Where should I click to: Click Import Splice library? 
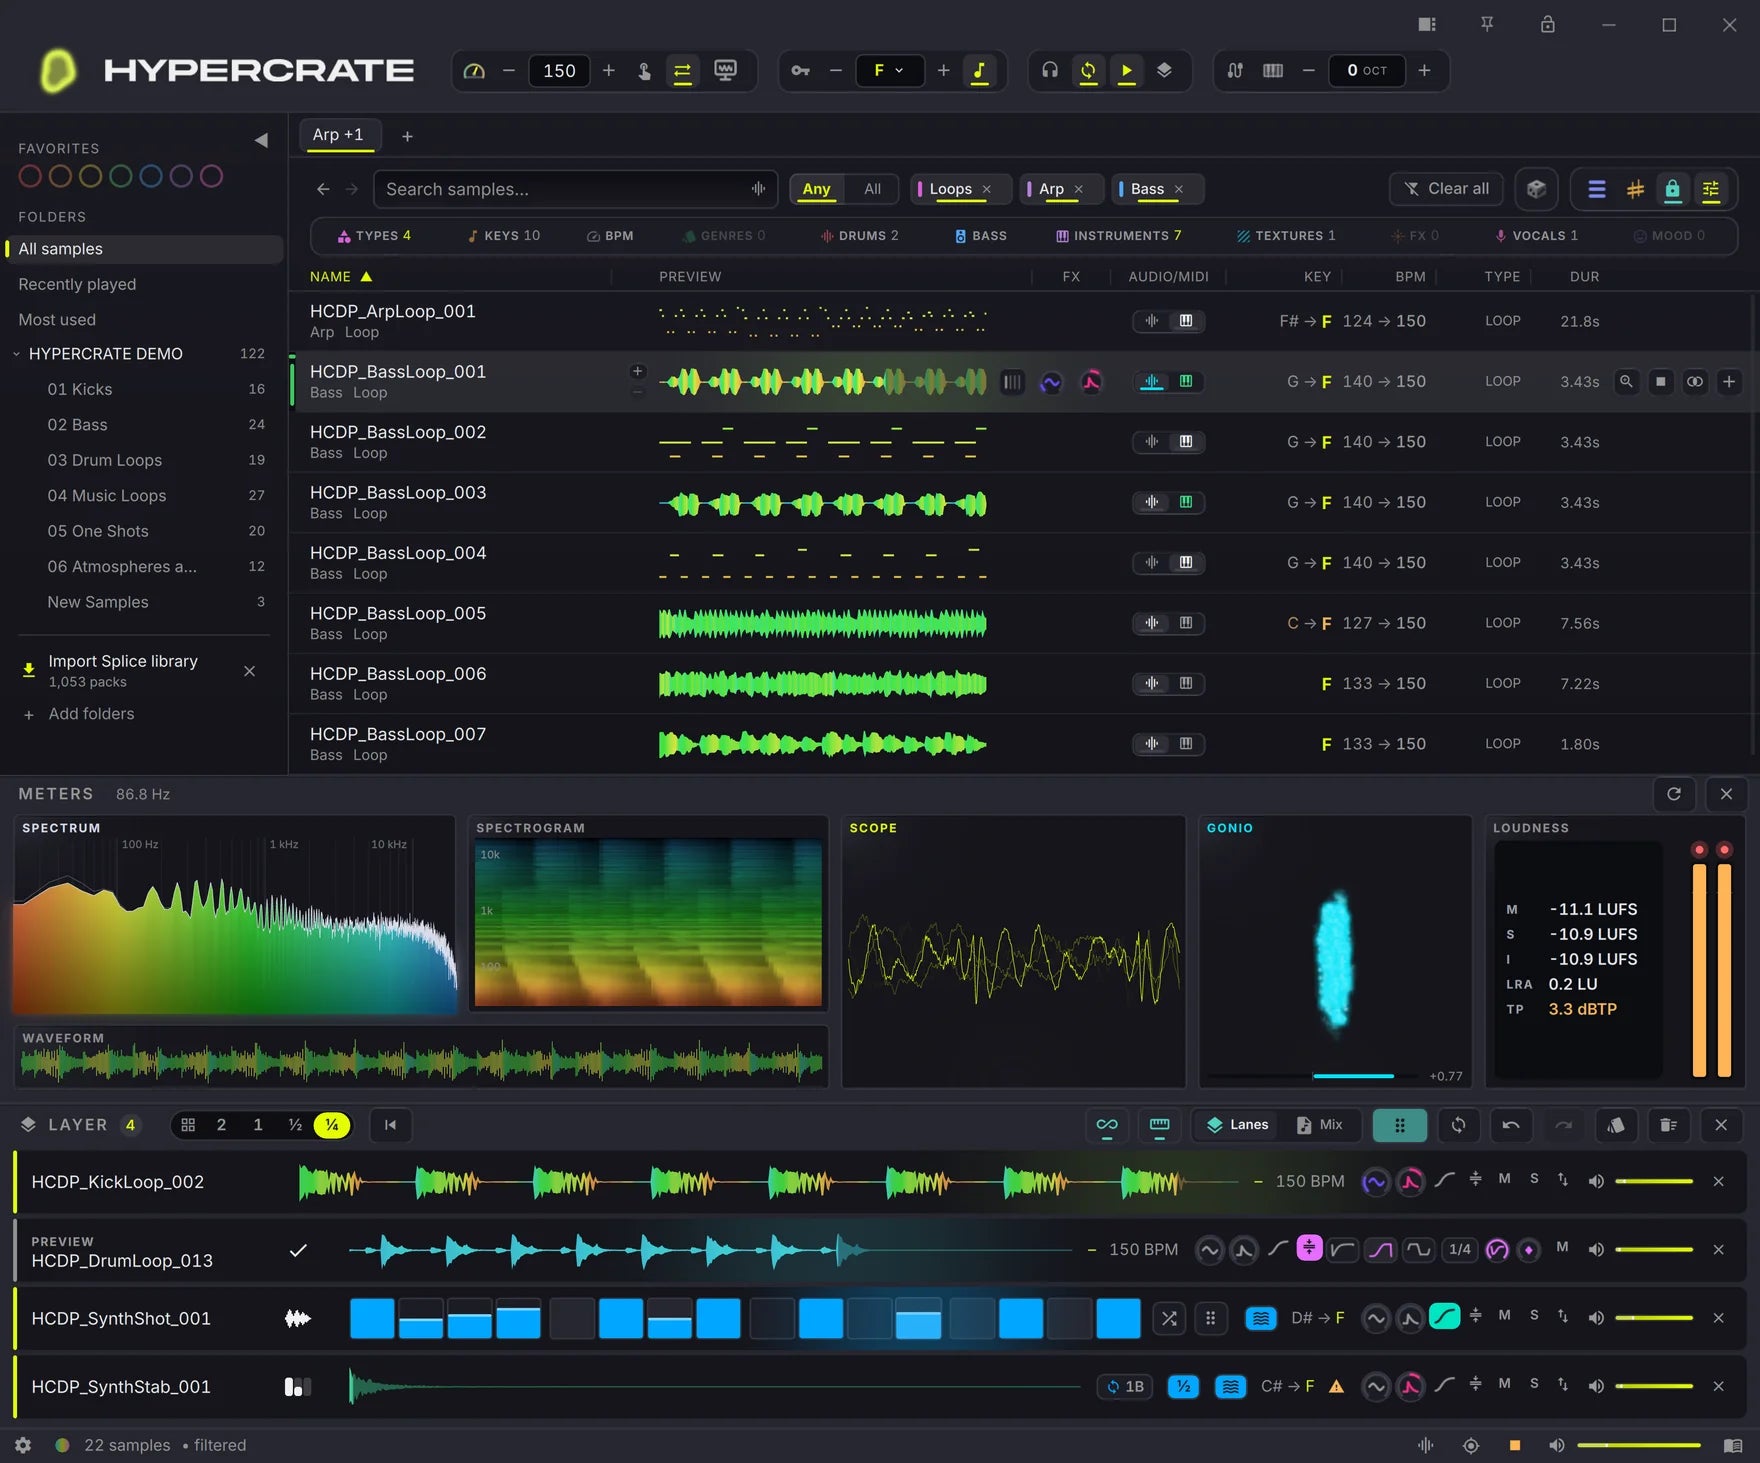click(123, 661)
